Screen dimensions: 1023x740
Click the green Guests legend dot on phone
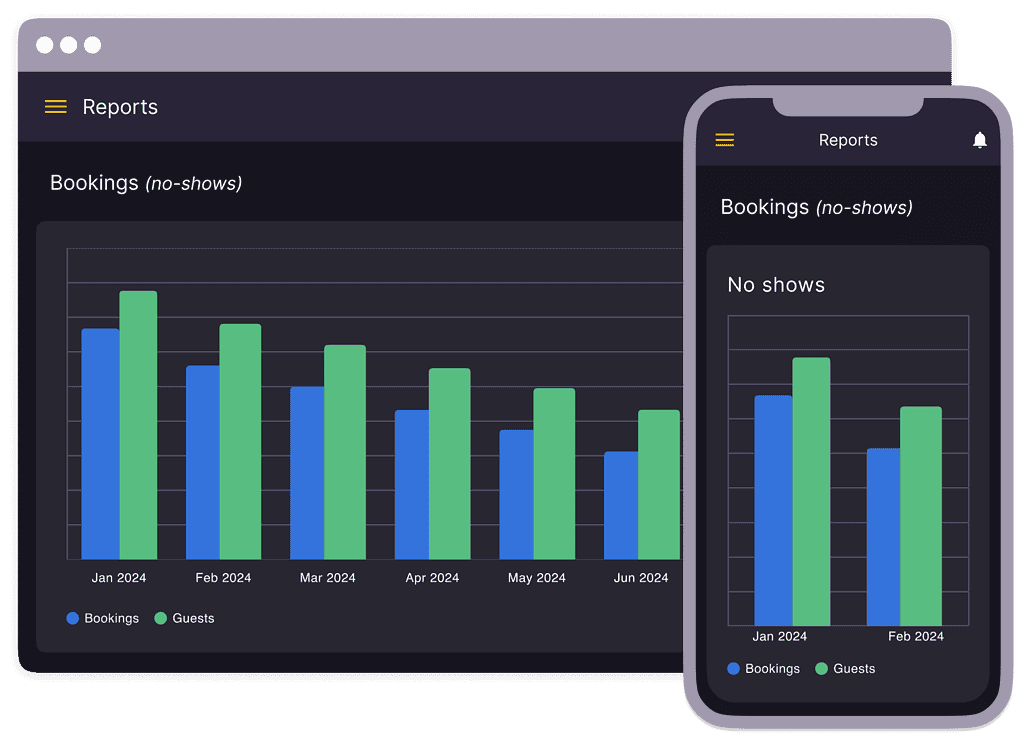[821, 668]
